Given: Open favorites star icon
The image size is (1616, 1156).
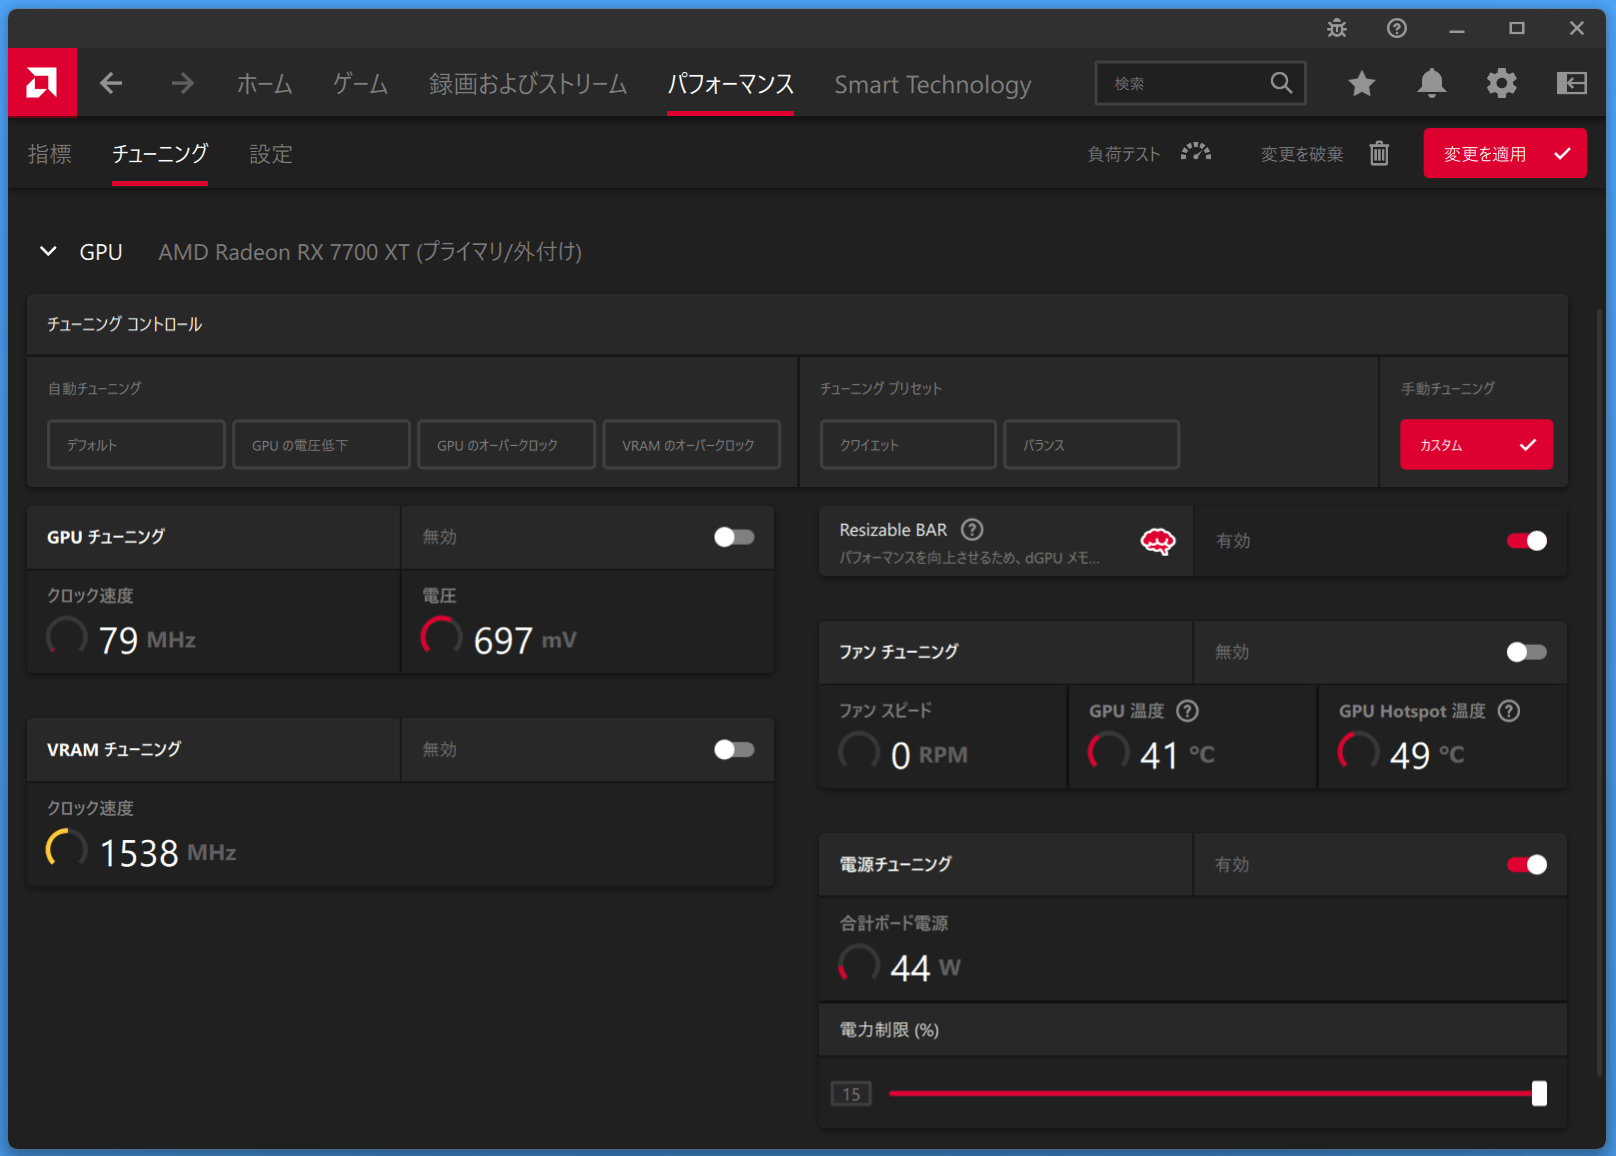Looking at the screenshot, I should pyautogui.click(x=1361, y=83).
